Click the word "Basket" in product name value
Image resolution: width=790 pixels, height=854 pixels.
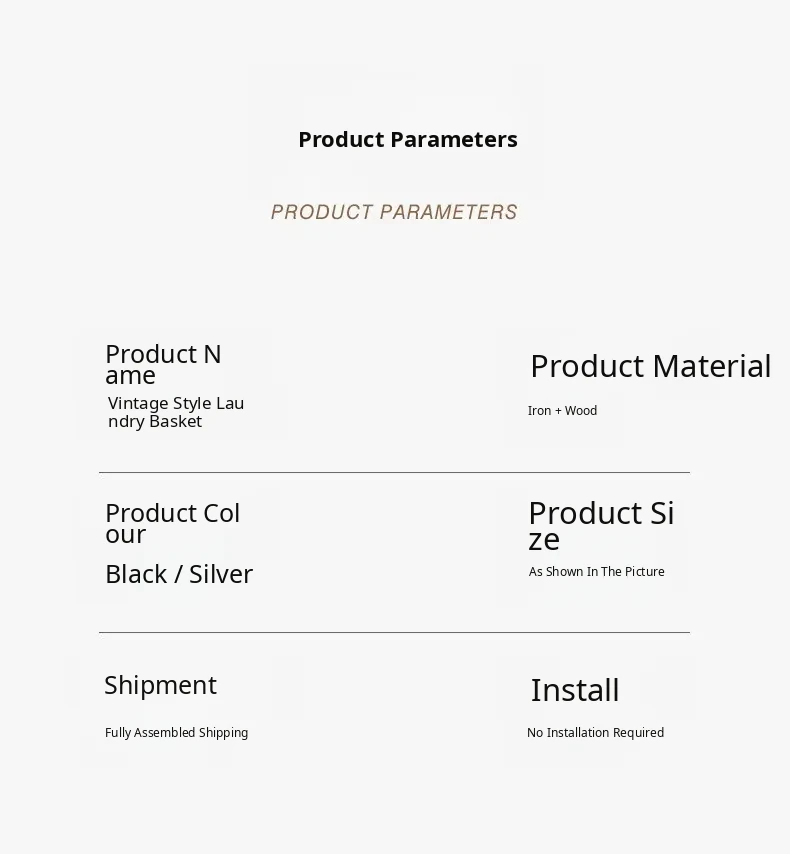coord(176,422)
